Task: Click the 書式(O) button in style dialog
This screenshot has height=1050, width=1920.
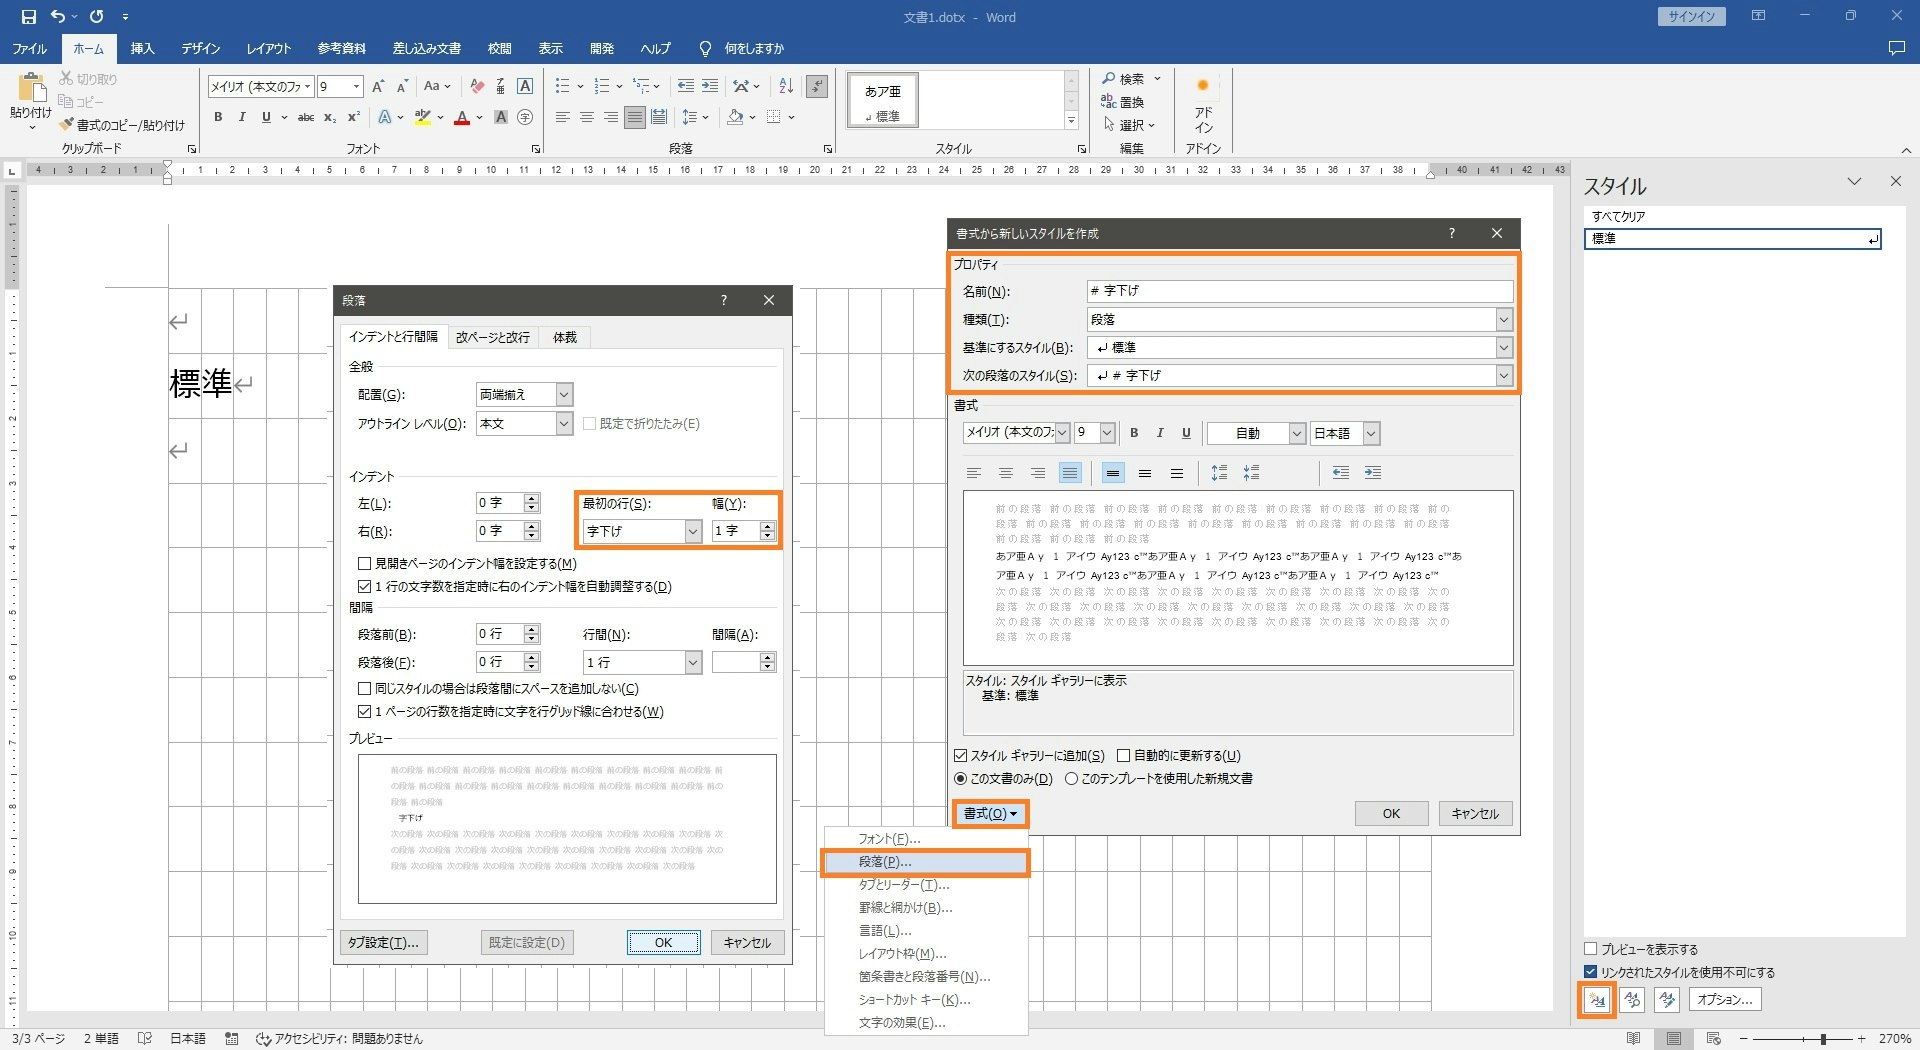Action: 990,814
